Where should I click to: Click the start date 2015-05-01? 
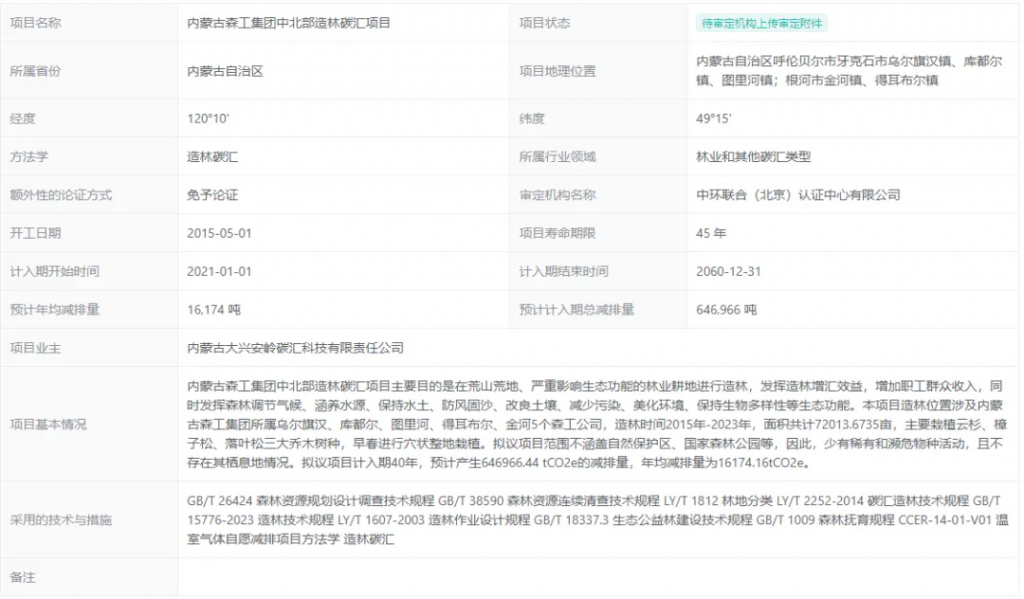219,233
